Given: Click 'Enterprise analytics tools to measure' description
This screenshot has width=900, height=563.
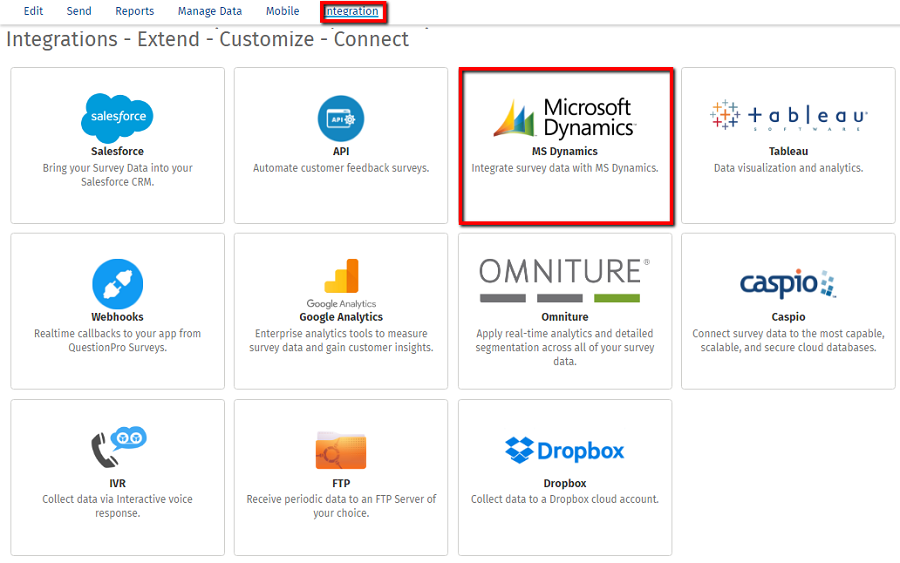Looking at the screenshot, I should click(341, 340).
